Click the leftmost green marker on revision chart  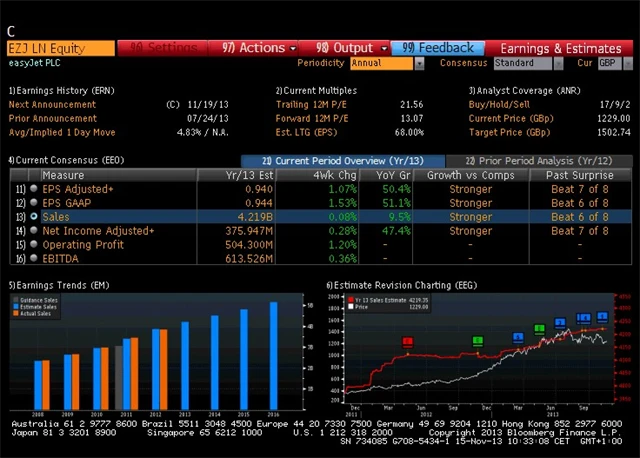pyautogui.click(x=478, y=342)
